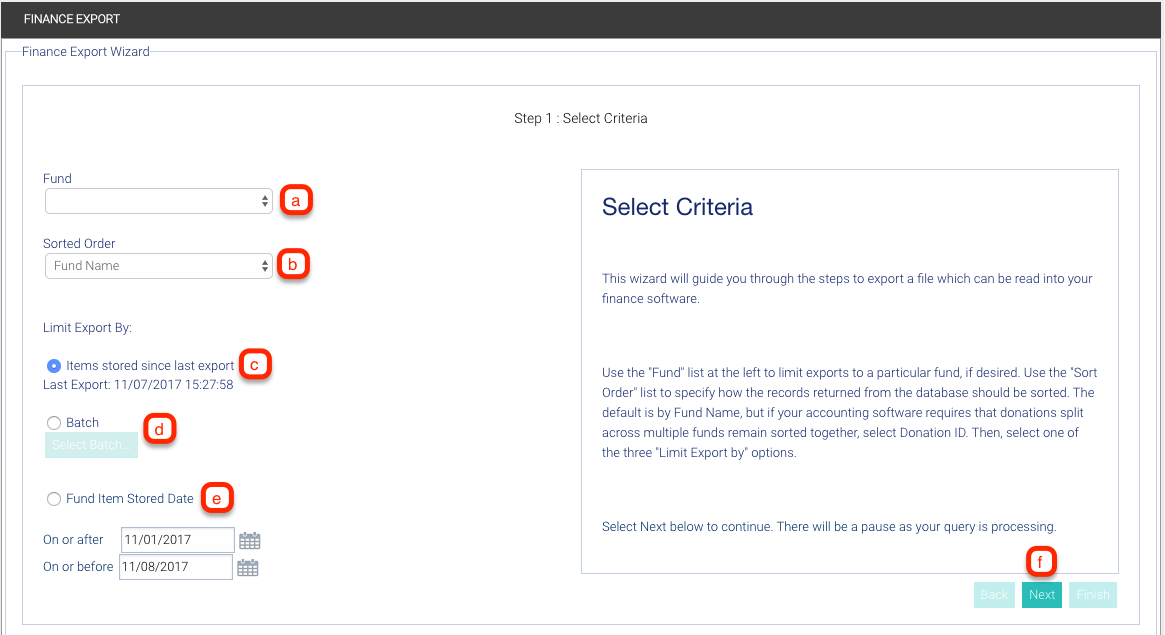Open the Fund dropdown list
Viewport: 1165px width, 635px height.
coord(159,201)
